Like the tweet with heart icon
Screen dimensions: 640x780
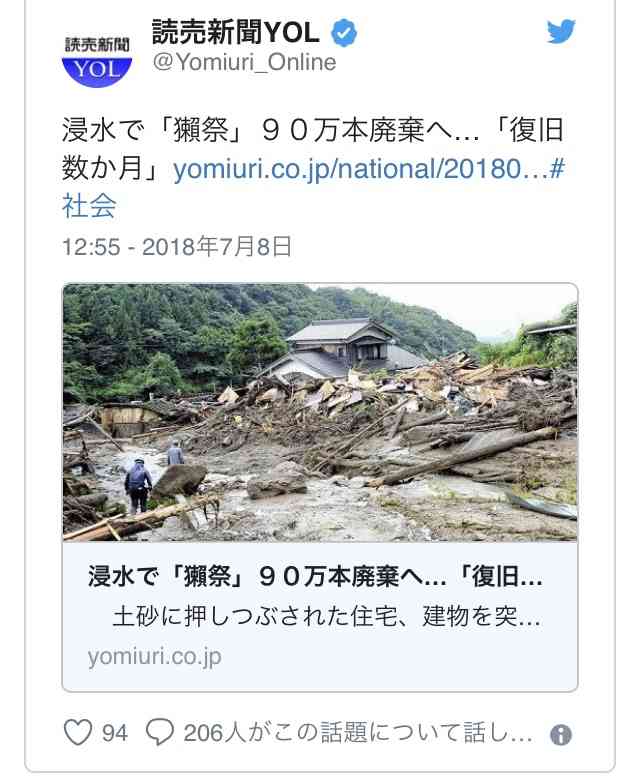[78, 732]
